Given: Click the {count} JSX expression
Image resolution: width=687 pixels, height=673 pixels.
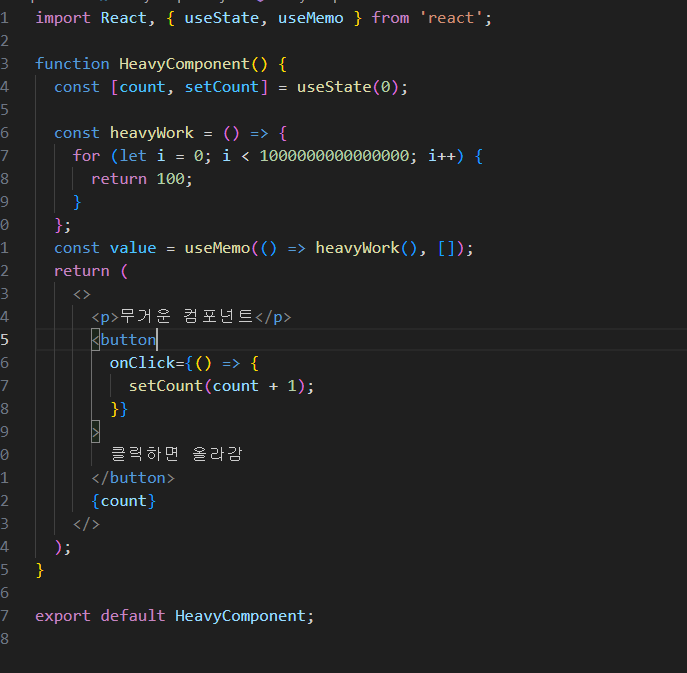Looking at the screenshot, I should click(x=124, y=501).
